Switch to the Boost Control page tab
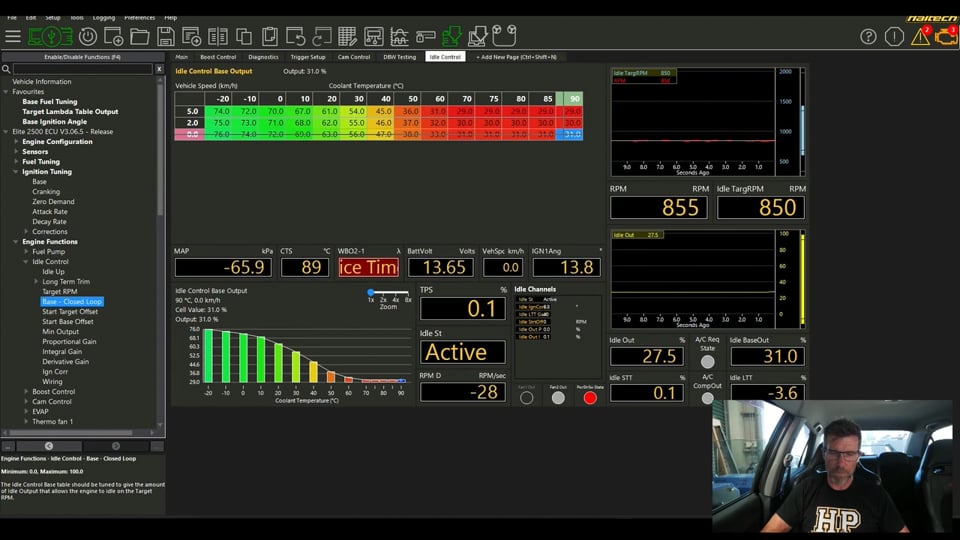 click(218, 57)
